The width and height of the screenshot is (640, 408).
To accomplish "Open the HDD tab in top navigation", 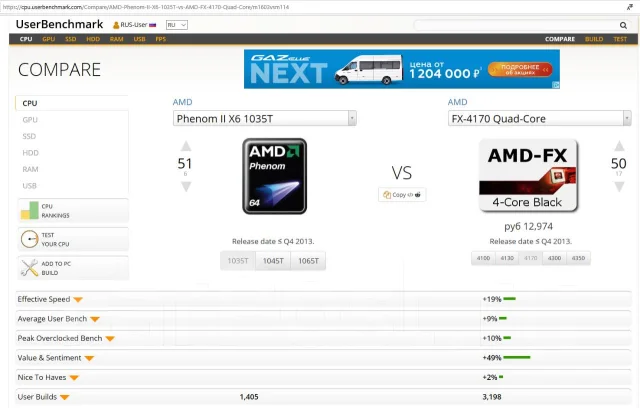I will click(93, 39).
